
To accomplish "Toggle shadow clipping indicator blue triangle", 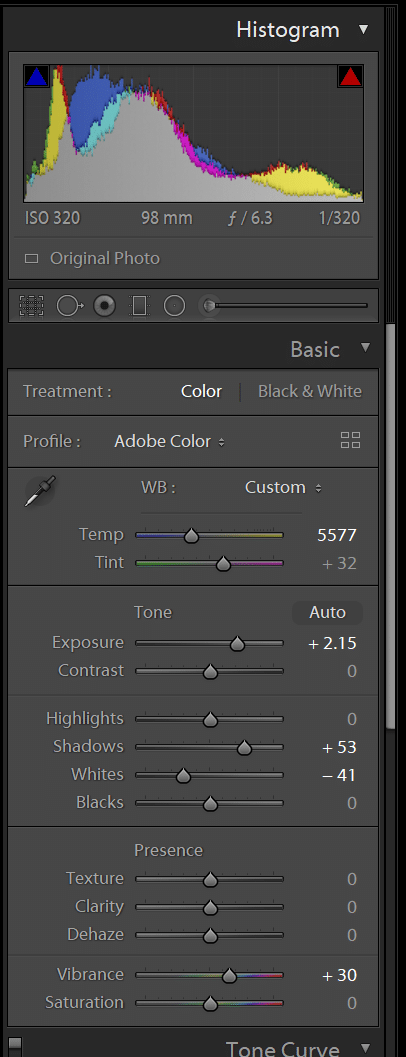I will (x=36, y=76).
